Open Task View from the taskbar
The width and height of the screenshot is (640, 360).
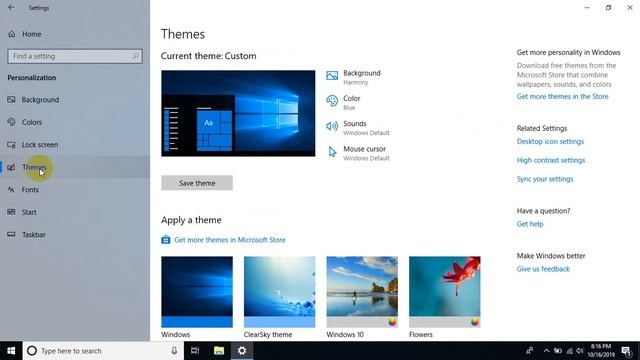[x=195, y=351]
